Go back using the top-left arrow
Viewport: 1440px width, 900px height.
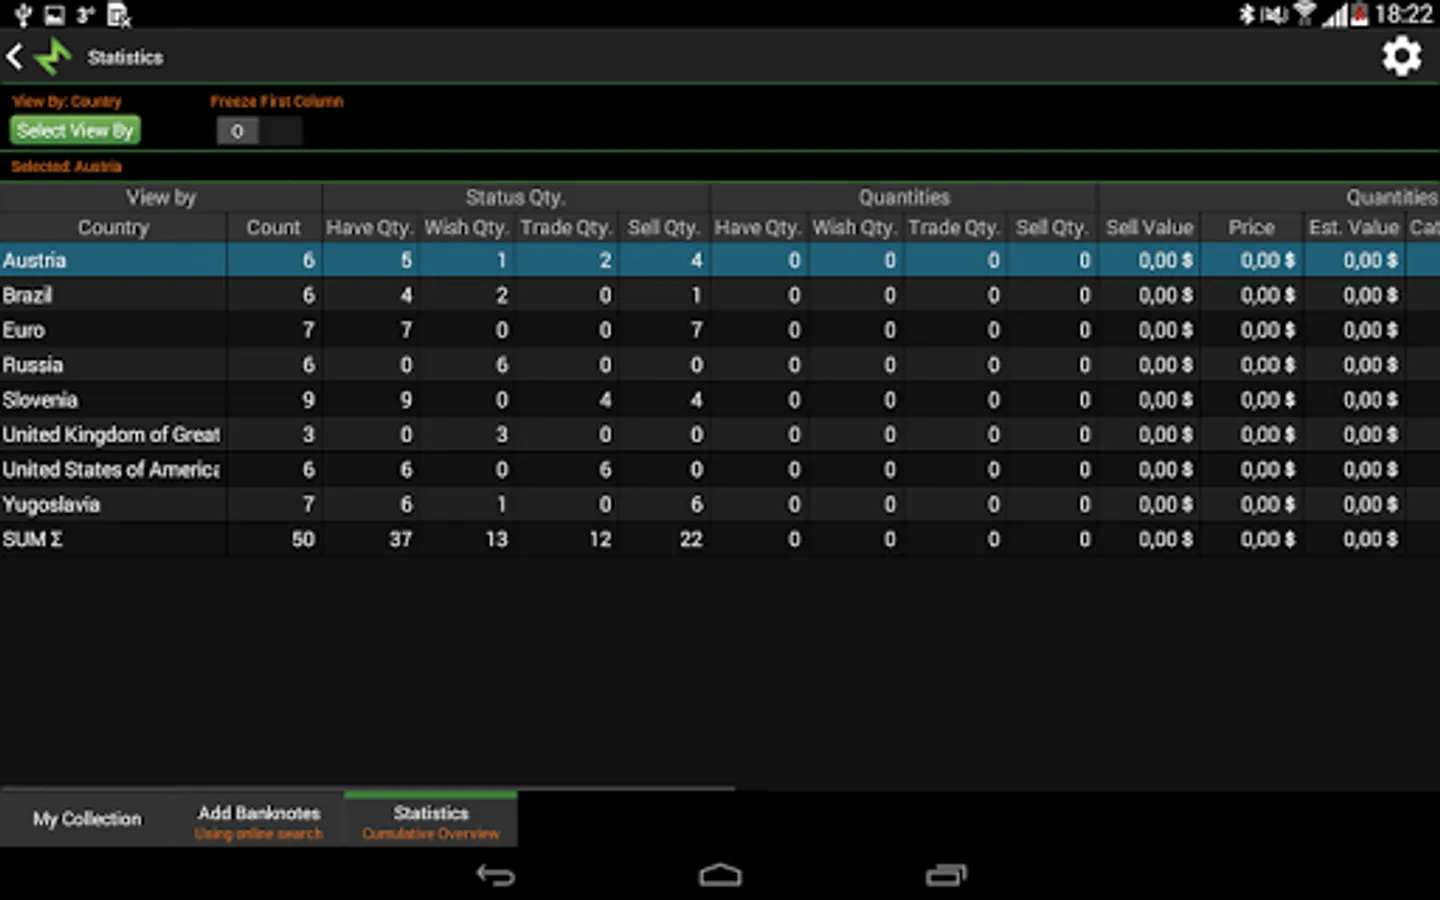[14, 56]
